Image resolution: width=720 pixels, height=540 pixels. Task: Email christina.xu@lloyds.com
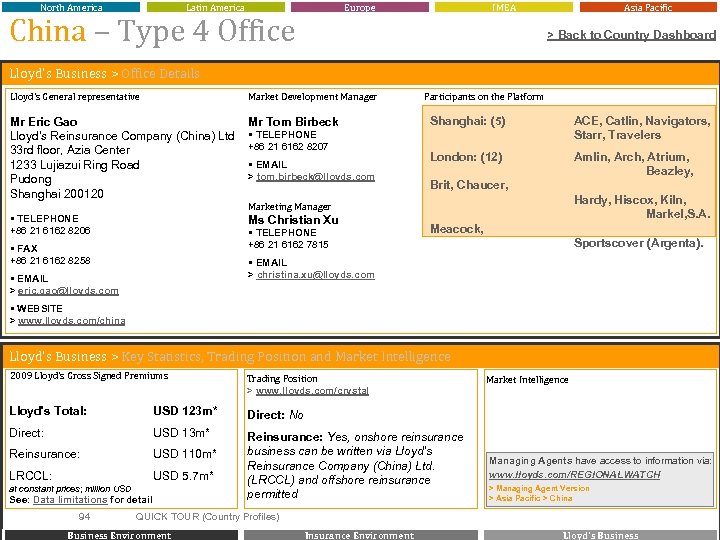[315, 275]
